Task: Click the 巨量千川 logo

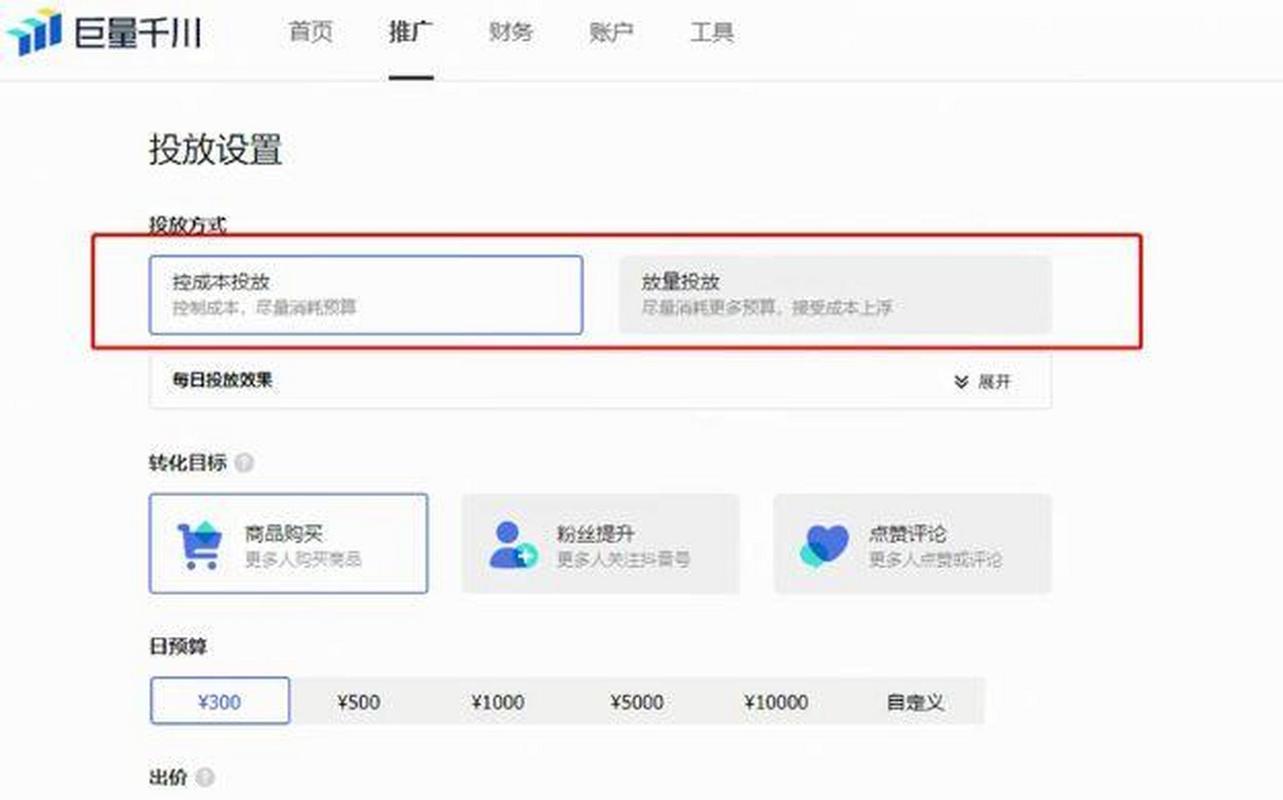Action: pyautogui.click(x=104, y=32)
